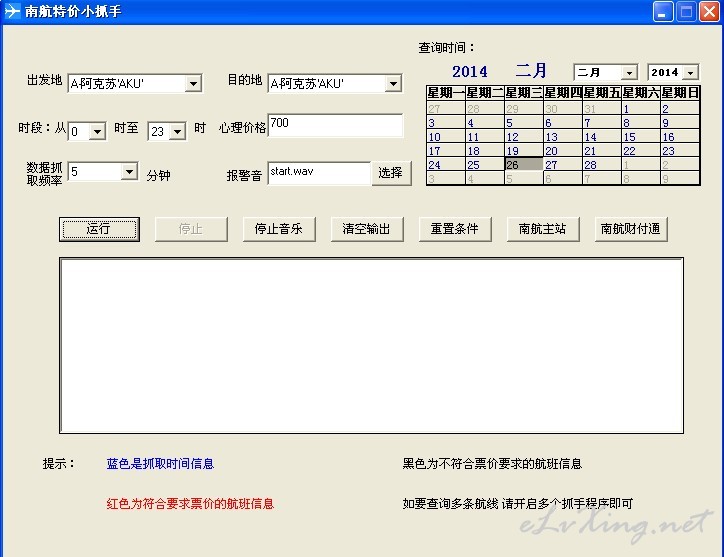Click the 星期日 column header

680,93
